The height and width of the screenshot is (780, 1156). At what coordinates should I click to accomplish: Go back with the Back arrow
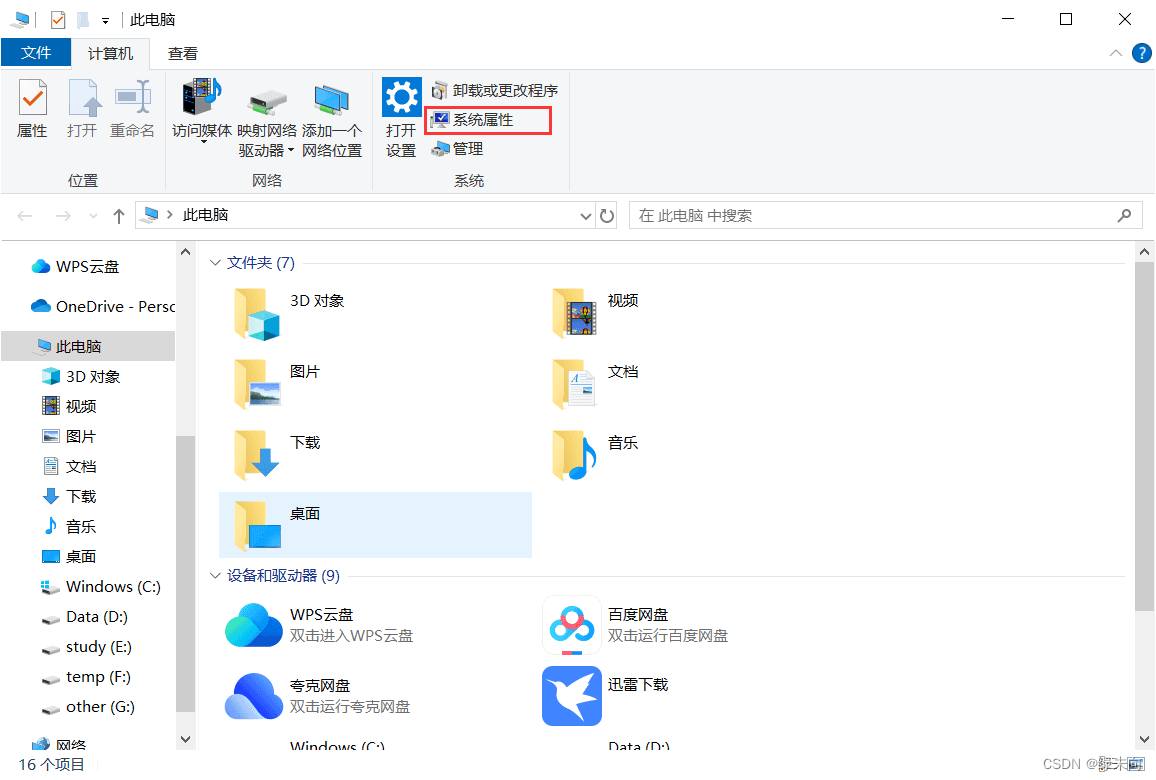(x=25, y=216)
